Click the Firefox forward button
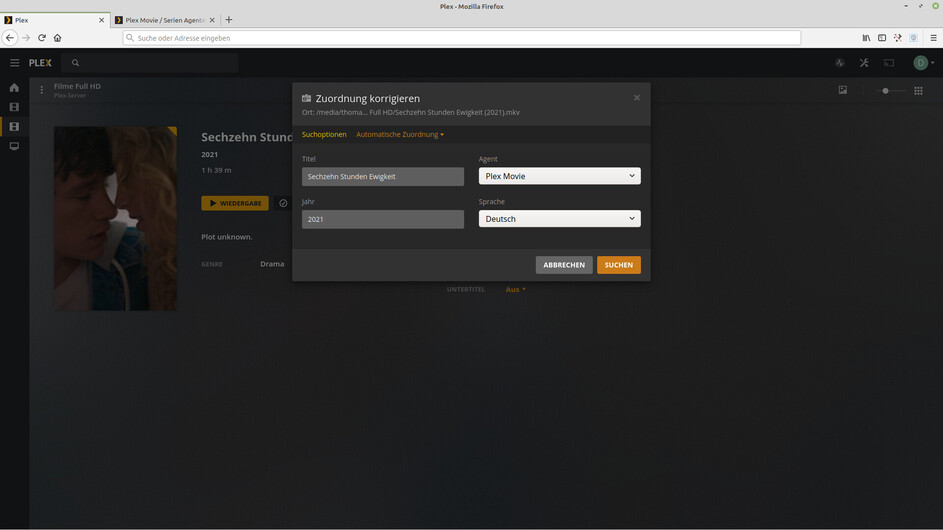 coord(26,38)
